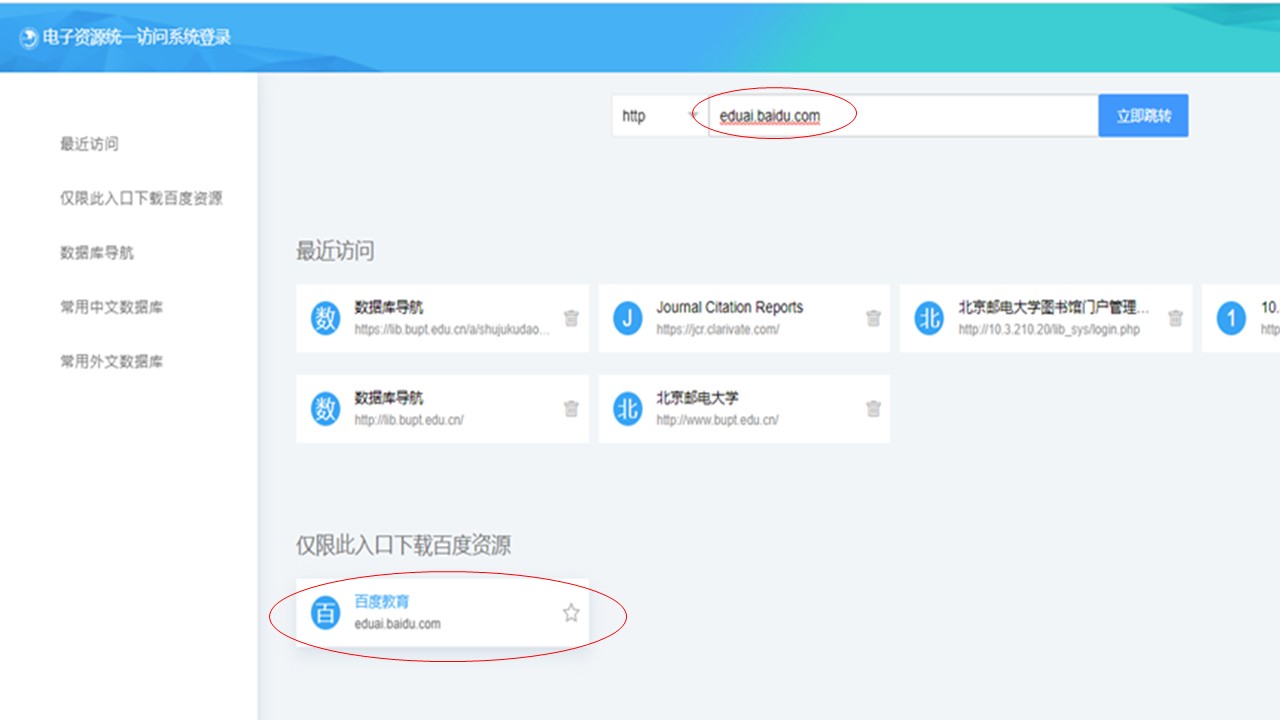Click the 数 icon of http://lib.bupt.edu.cn/ card

coord(325,409)
